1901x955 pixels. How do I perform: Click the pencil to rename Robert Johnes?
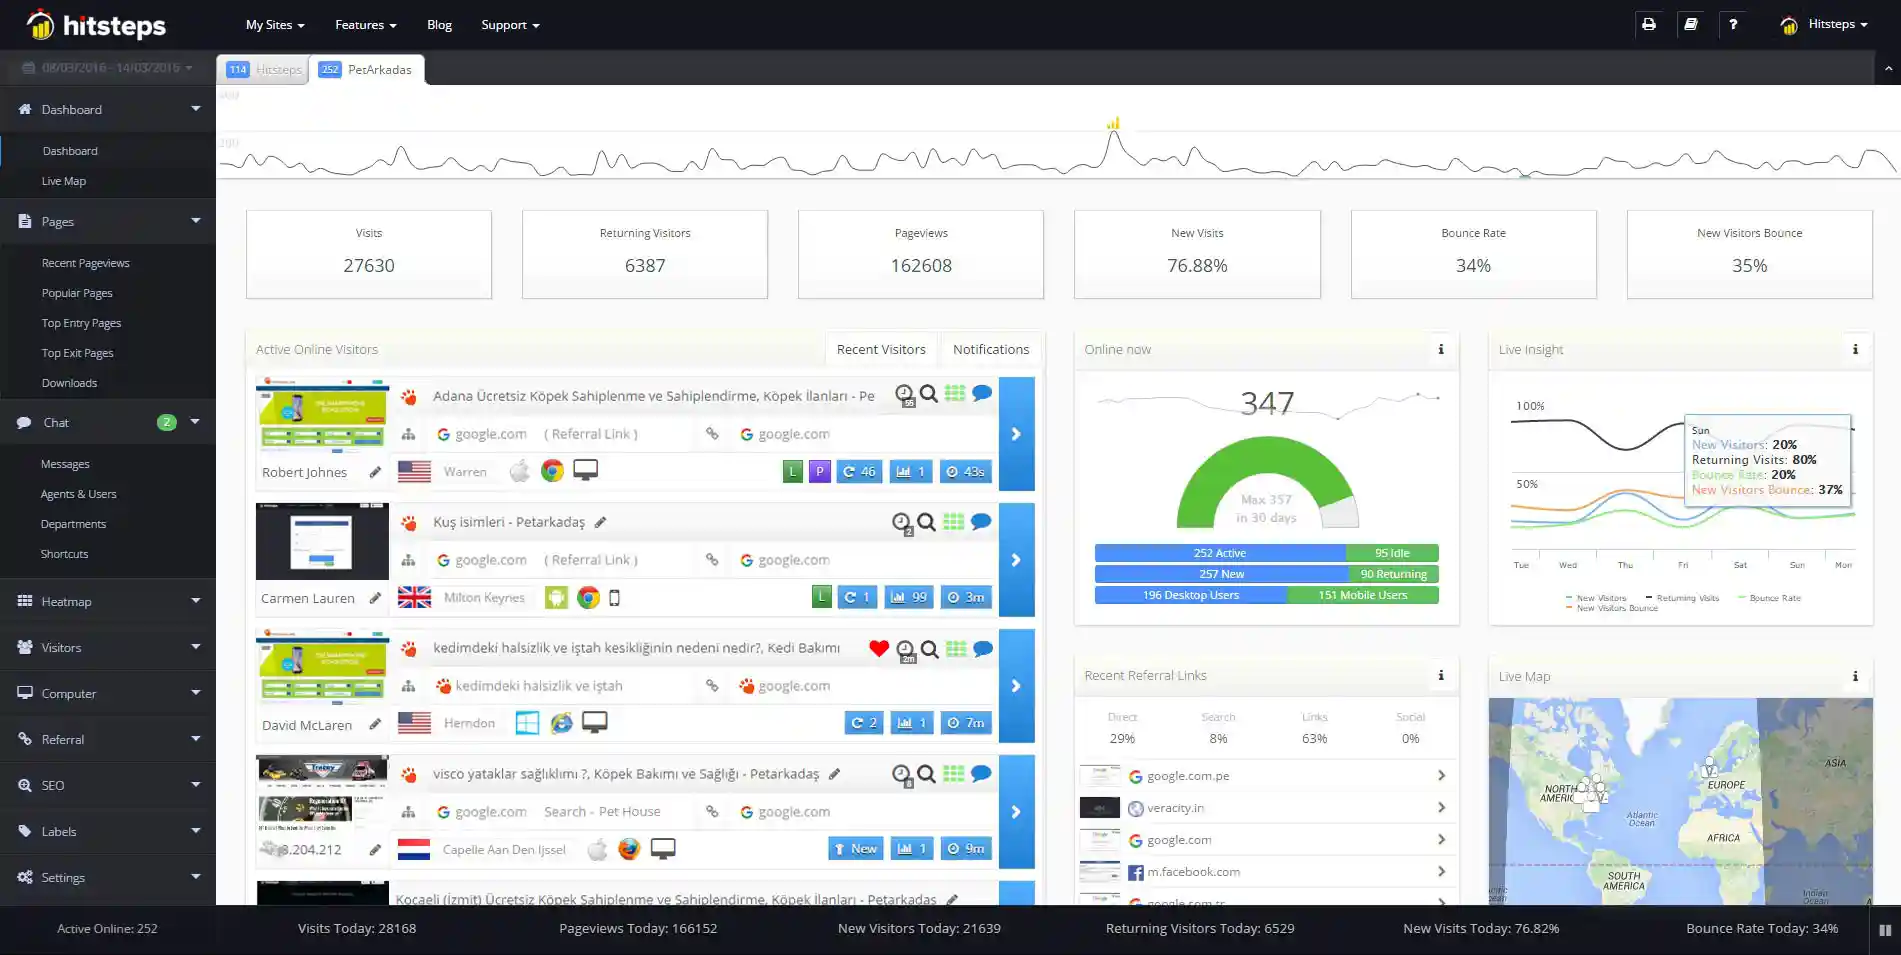(374, 471)
